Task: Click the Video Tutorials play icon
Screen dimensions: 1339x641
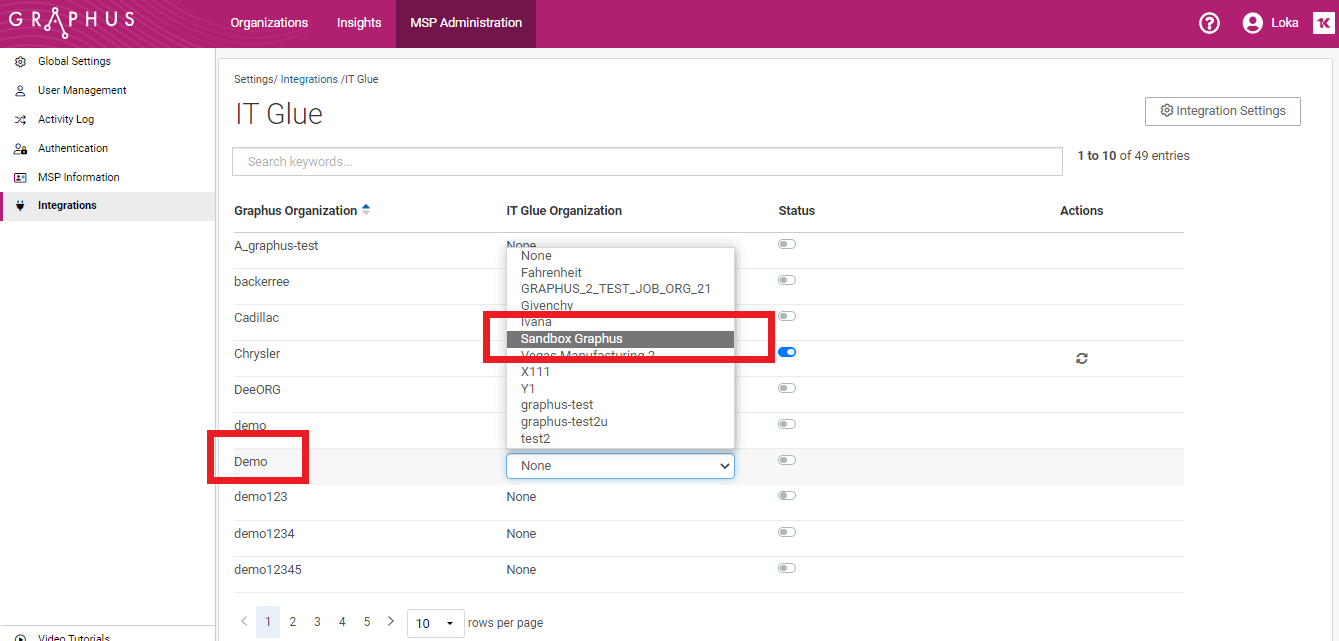Action: (20, 637)
